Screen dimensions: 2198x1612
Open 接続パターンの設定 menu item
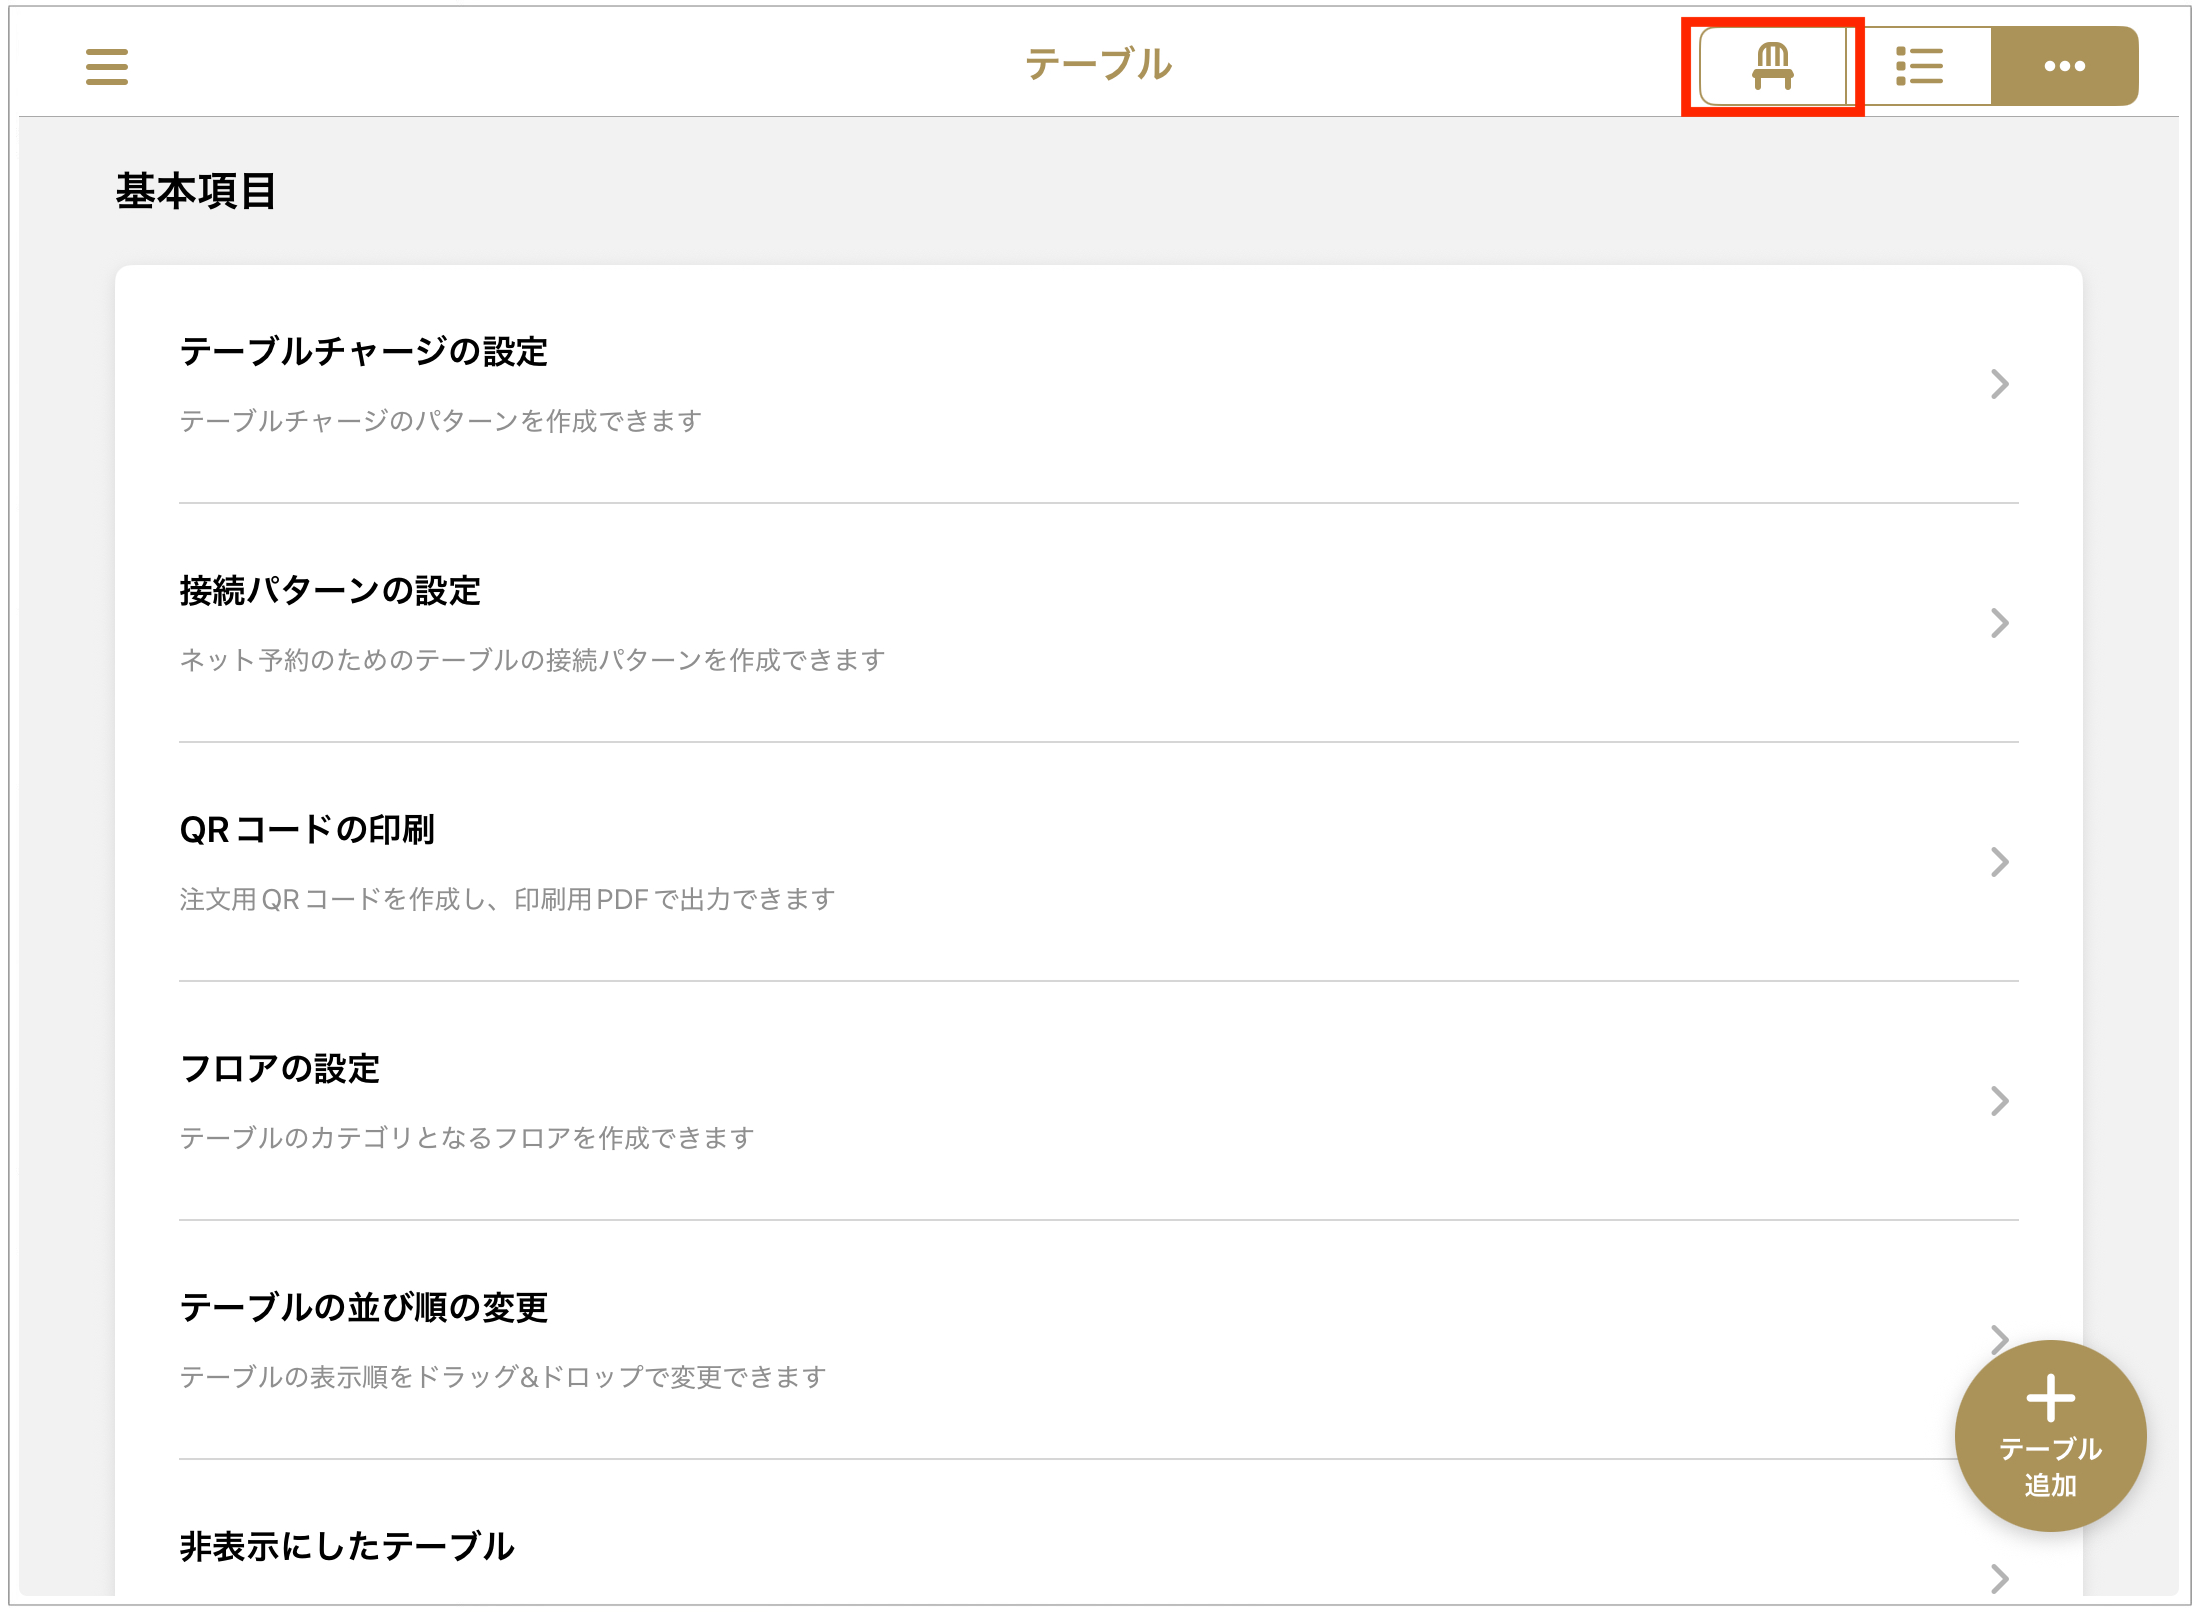coord(1098,623)
